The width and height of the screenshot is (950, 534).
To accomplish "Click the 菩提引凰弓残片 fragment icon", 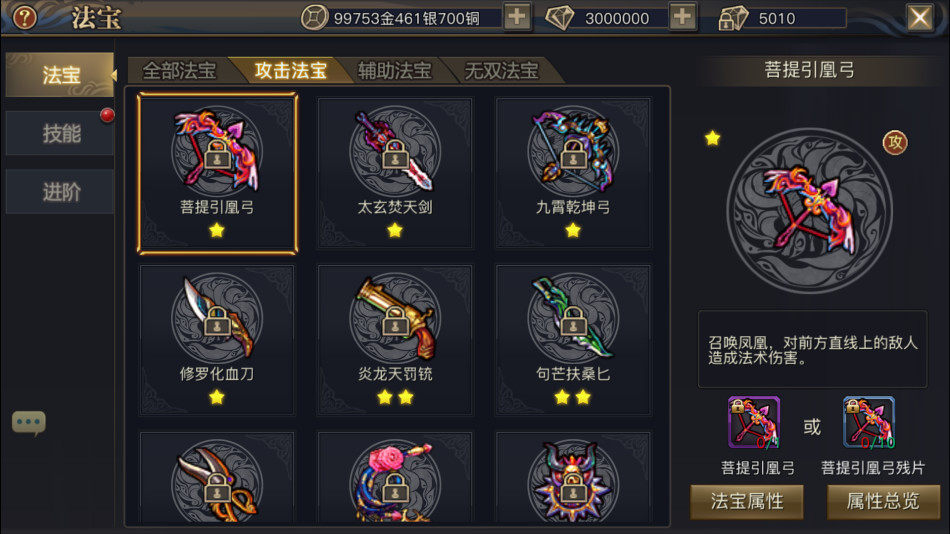I will point(869,422).
